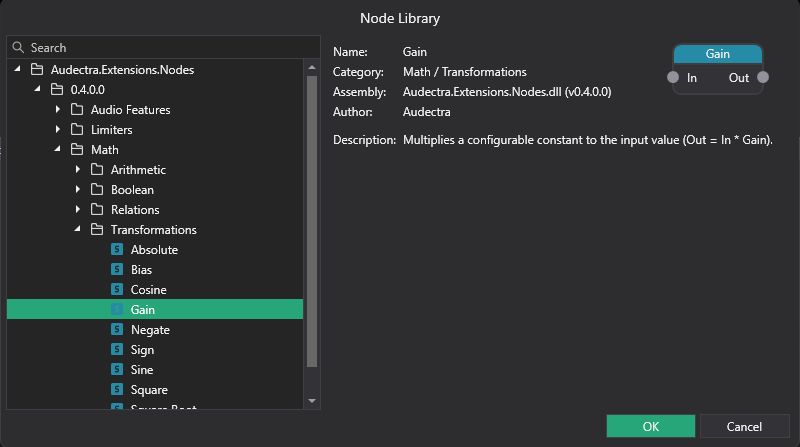800x447 pixels.
Task: Click the Gain node icon in tree
Action: click(117, 309)
